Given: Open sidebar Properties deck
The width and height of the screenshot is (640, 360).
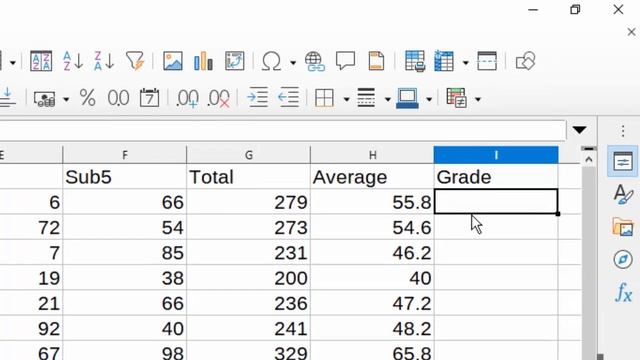Looking at the screenshot, I should (623, 162).
